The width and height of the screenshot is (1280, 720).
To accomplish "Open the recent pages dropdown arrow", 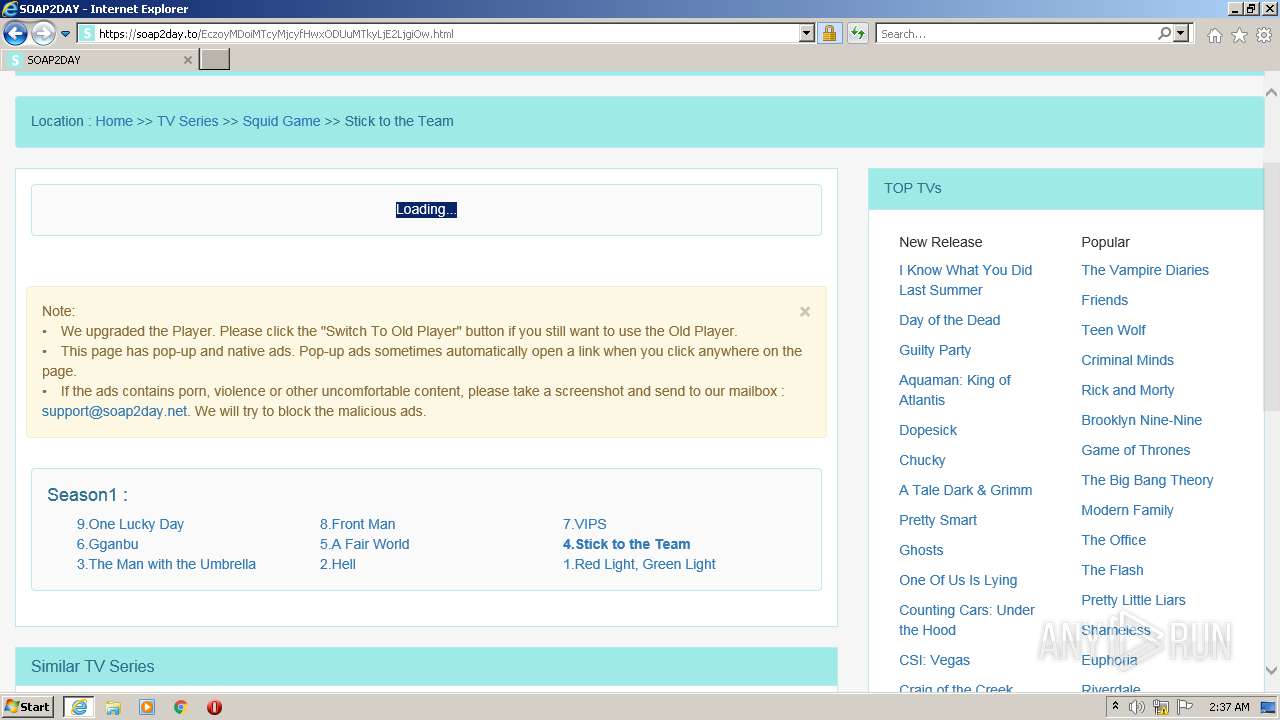I will 66,34.
